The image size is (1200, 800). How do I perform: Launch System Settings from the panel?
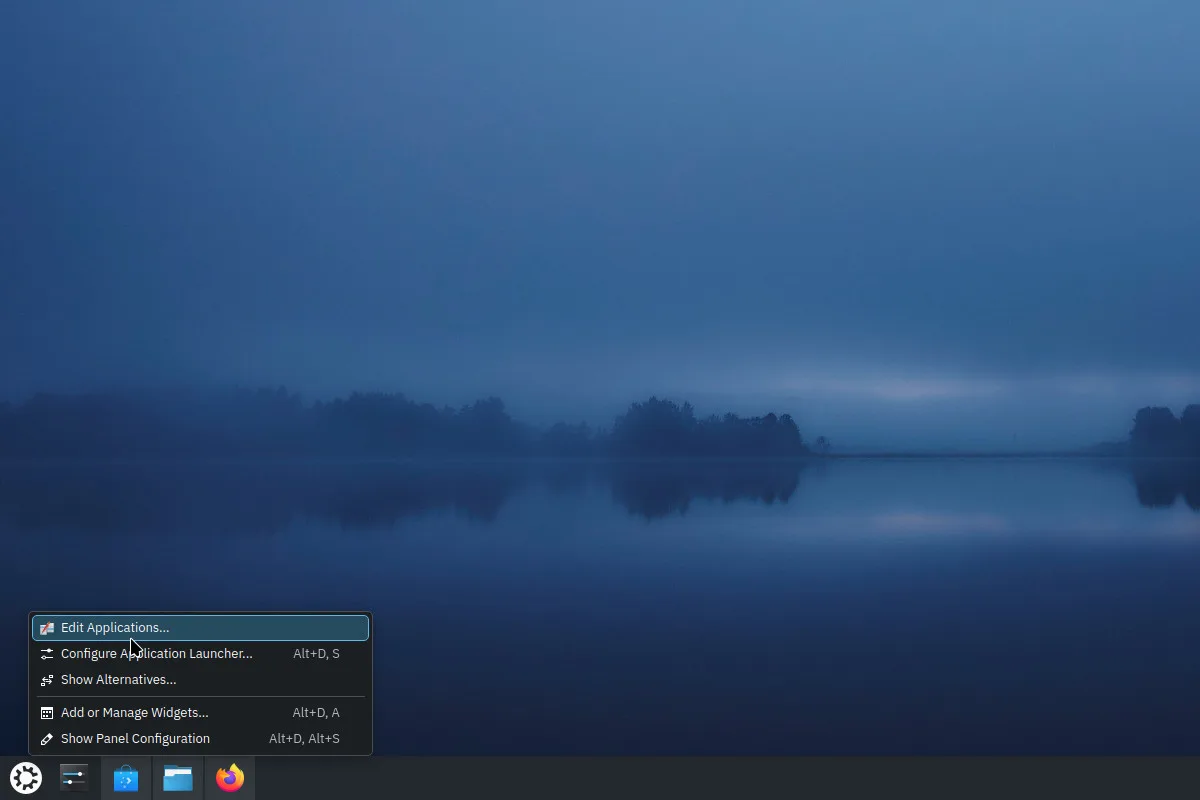[74, 778]
